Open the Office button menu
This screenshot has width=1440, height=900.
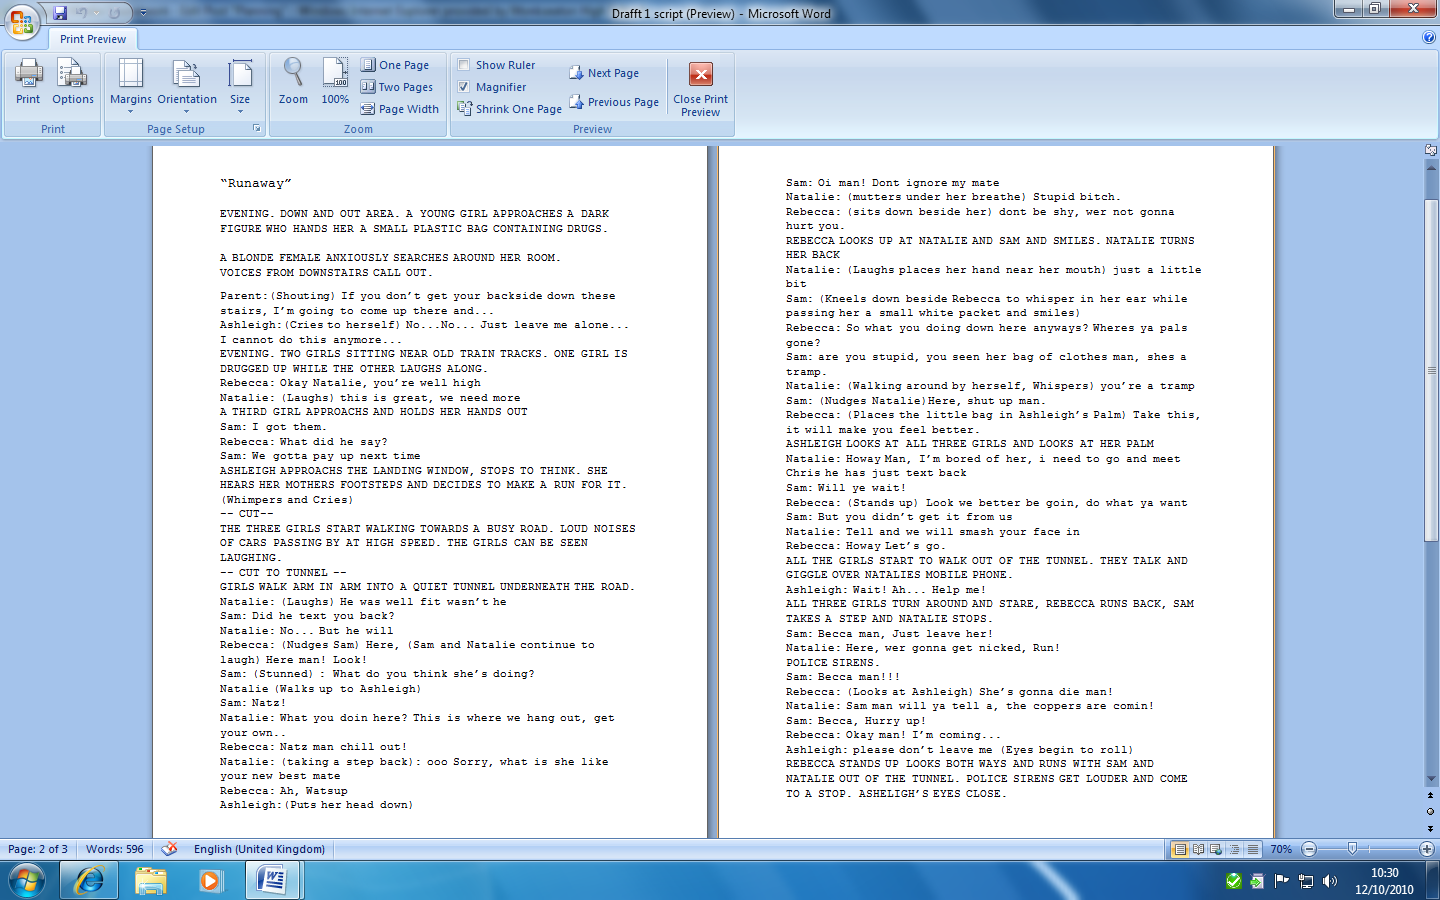(x=22, y=20)
